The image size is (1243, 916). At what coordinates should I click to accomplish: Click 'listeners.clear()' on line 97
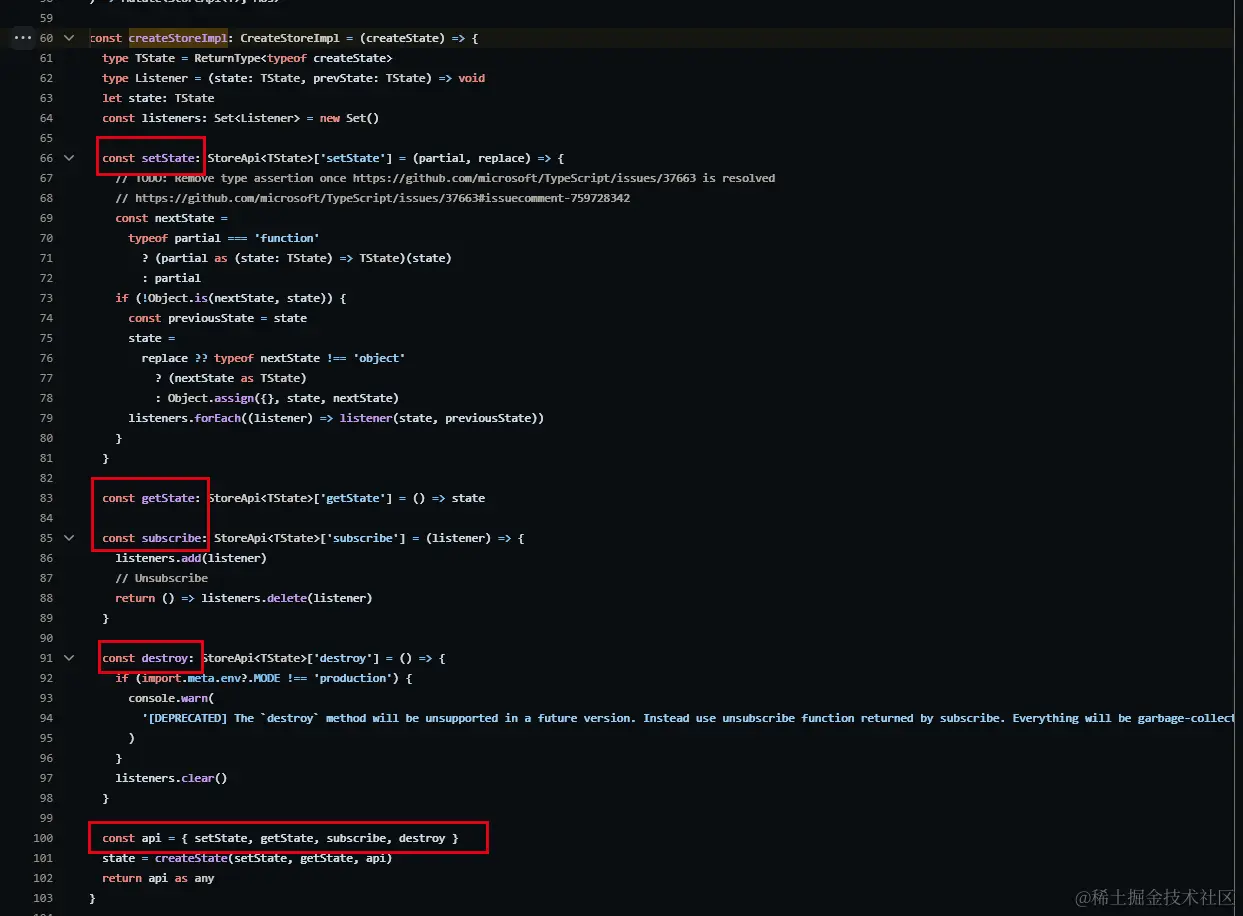[172, 778]
